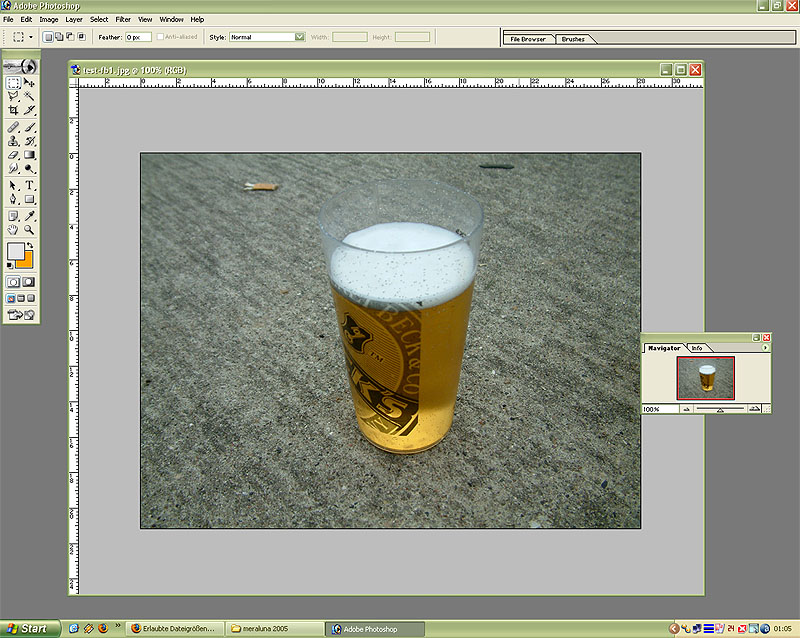Viewport: 800px width, 638px height.
Task: Open the Layer menu
Action: [74, 19]
